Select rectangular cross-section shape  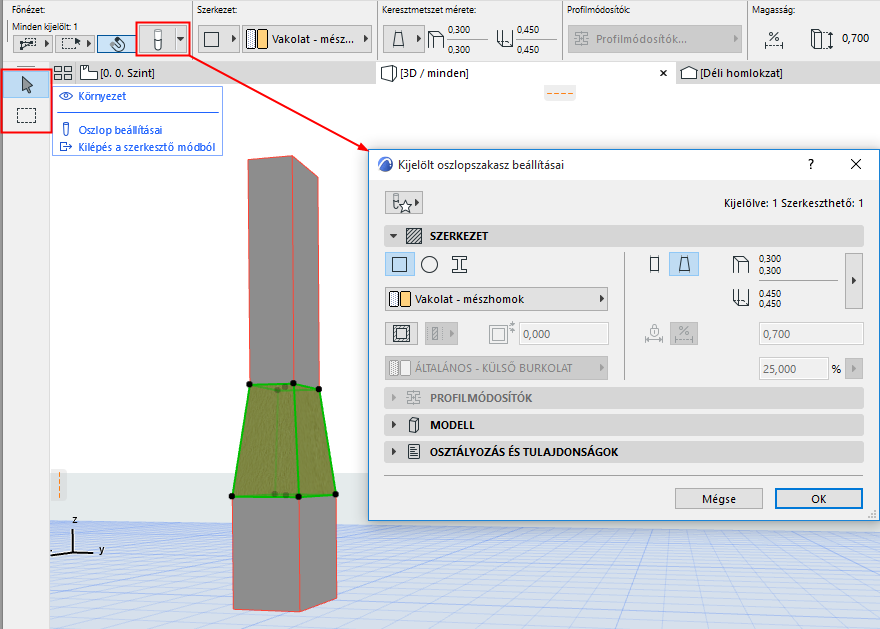coord(400,265)
